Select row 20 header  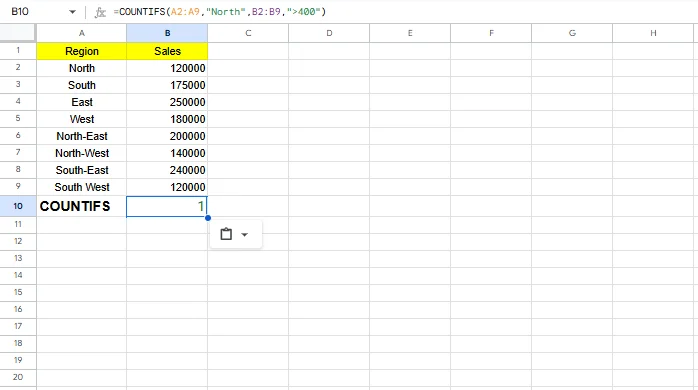[x=18, y=377]
